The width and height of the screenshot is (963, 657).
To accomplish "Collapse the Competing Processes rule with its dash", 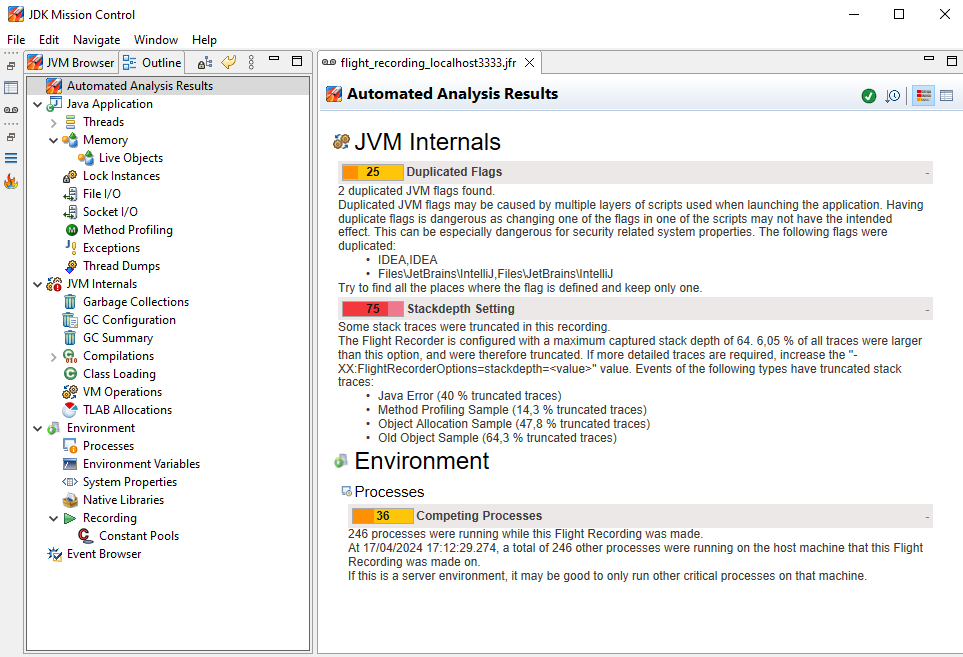I will tap(927, 516).
